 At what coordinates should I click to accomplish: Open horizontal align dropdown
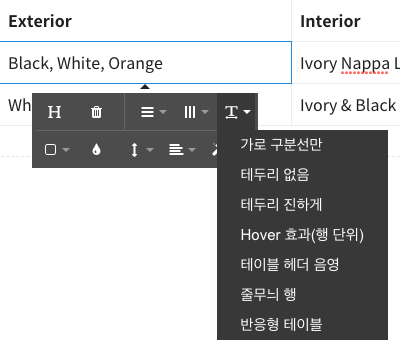coord(182,150)
